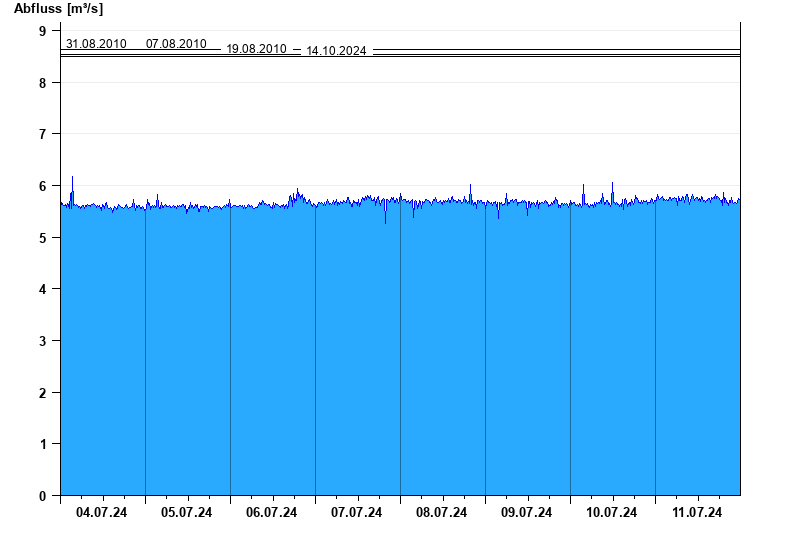Pick the 07.07.24 date on x-axis
This screenshot has width=800, height=550.
click(357, 513)
